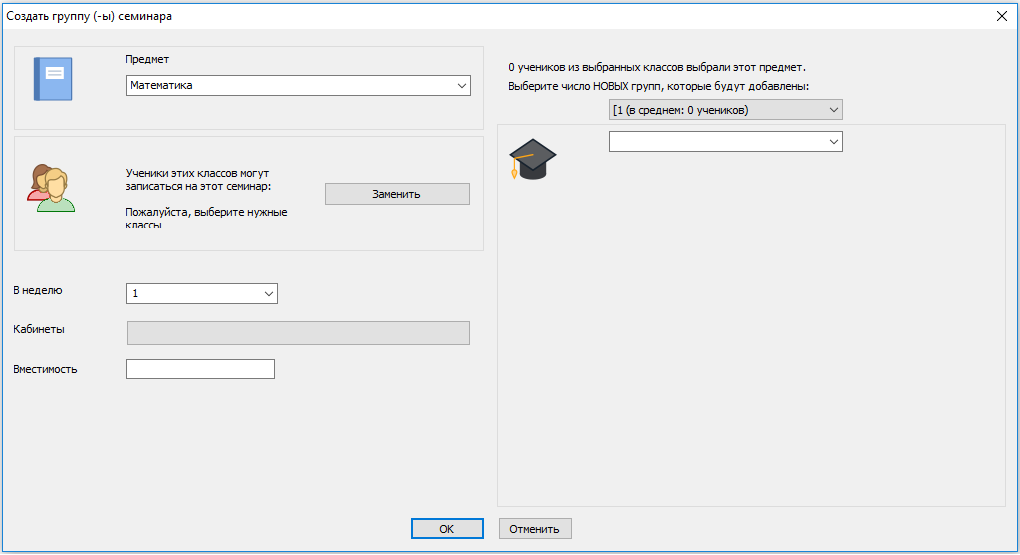Open the empty dropdown beside graduation cap

click(725, 142)
